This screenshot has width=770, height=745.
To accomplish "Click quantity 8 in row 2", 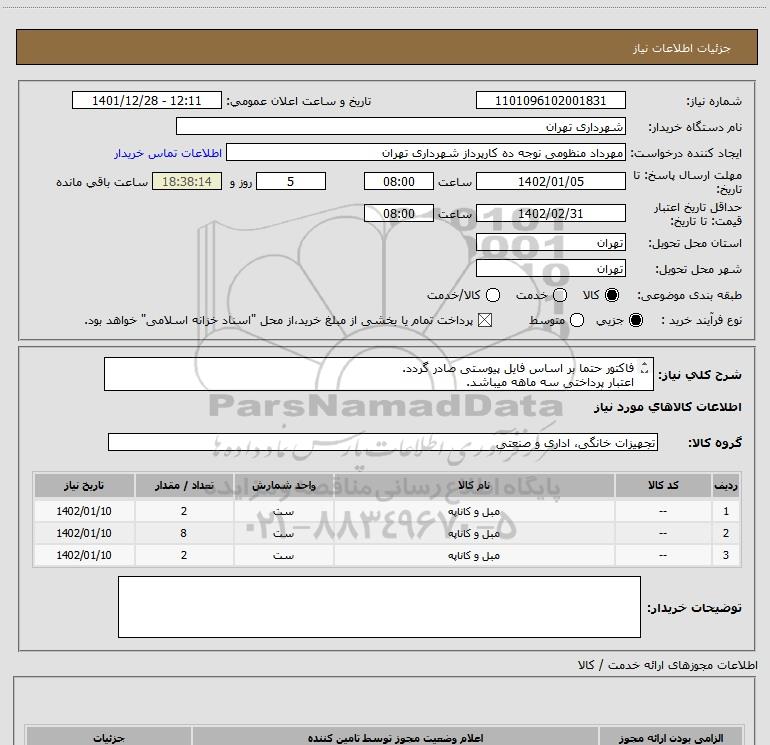I will coord(184,533).
